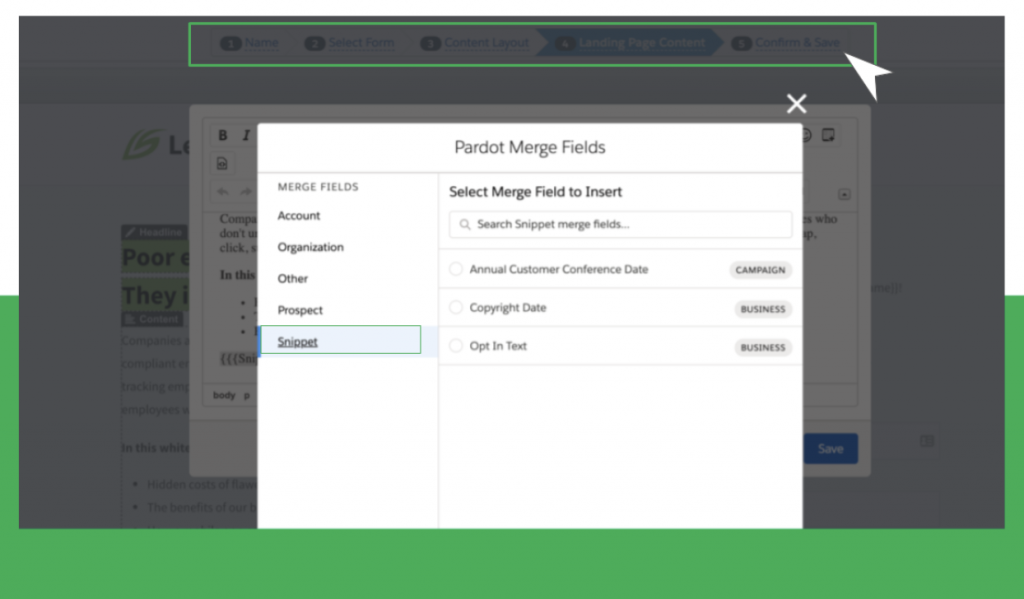Click the Copyright Date label
Image resolution: width=1024 pixels, height=599 pixels.
tap(507, 308)
